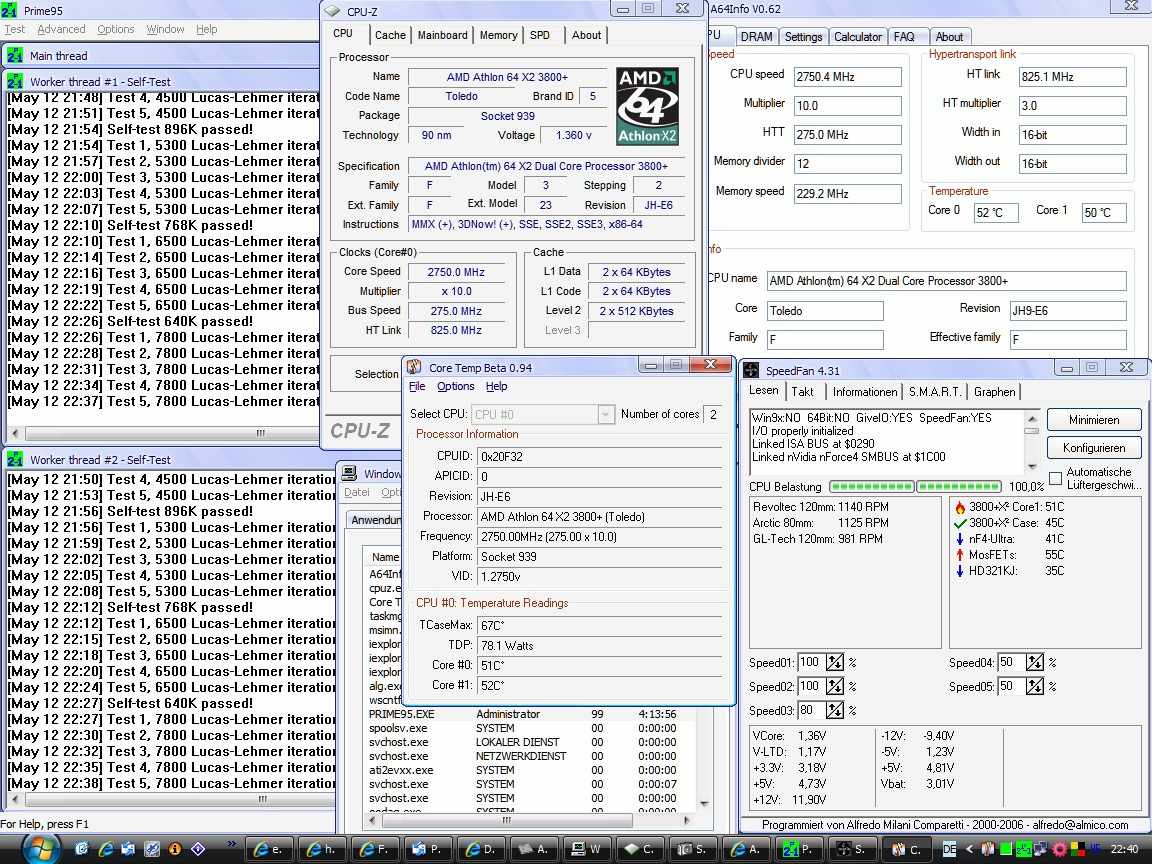
Task: Open the Graphen tab in SpeedFan
Action: (995, 392)
